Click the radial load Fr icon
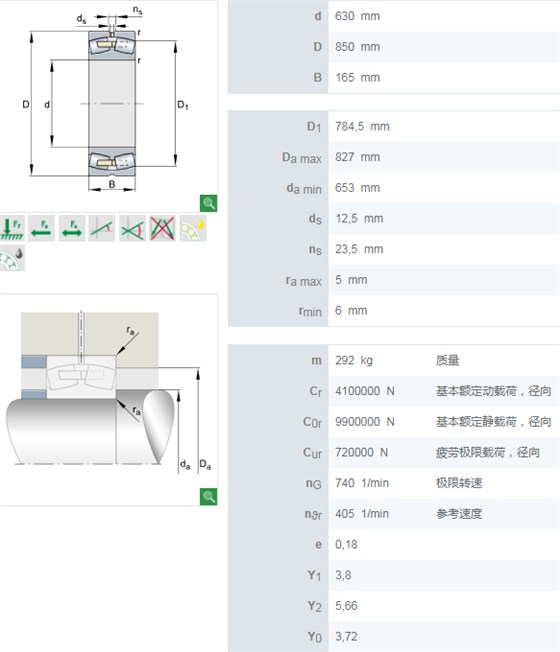560x652 pixels. [12, 228]
